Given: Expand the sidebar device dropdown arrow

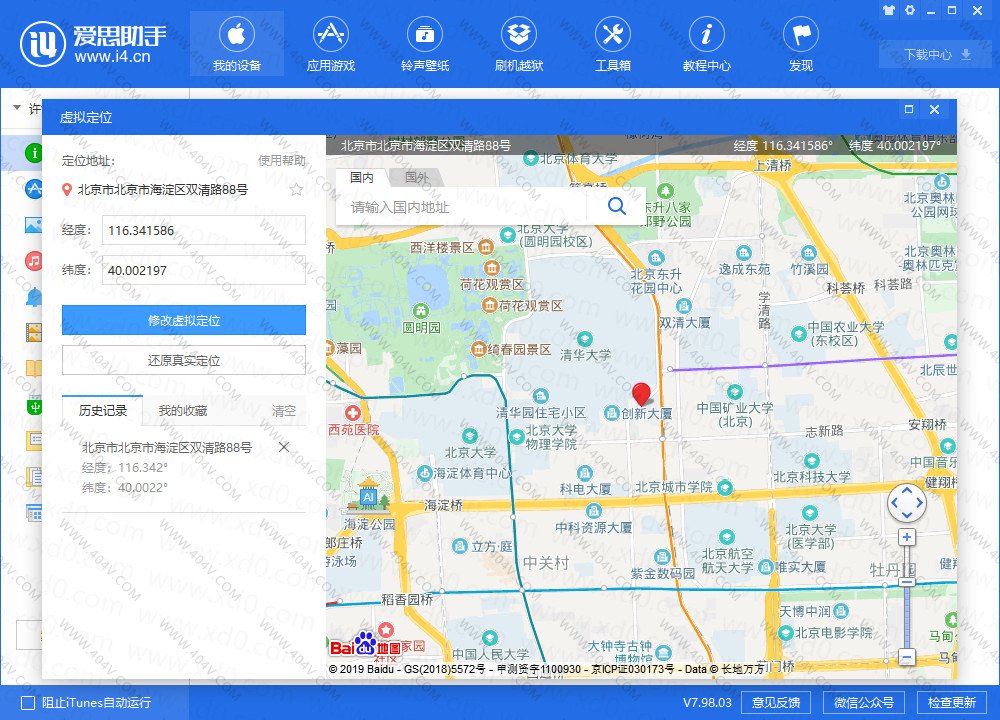Looking at the screenshot, I should (17, 108).
